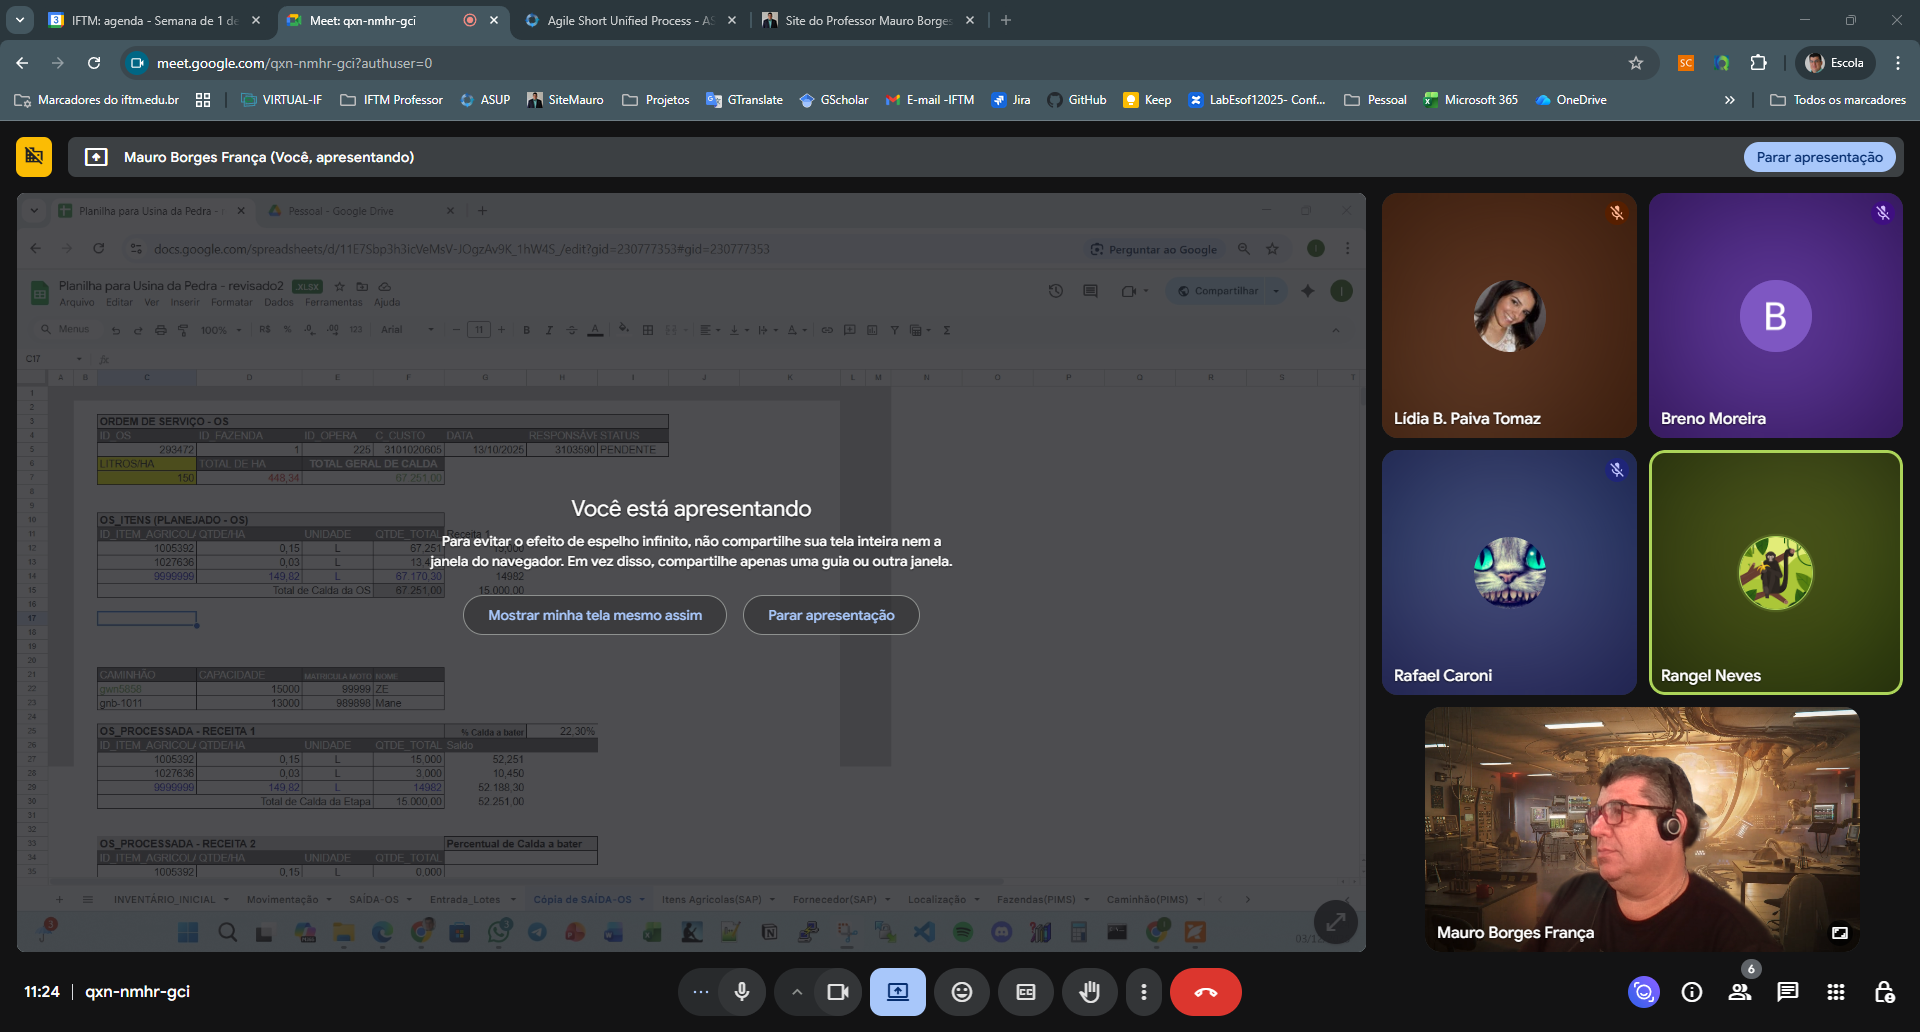1920x1032 pixels.
Task: Open the chat panel icon
Action: pyautogui.click(x=1787, y=992)
